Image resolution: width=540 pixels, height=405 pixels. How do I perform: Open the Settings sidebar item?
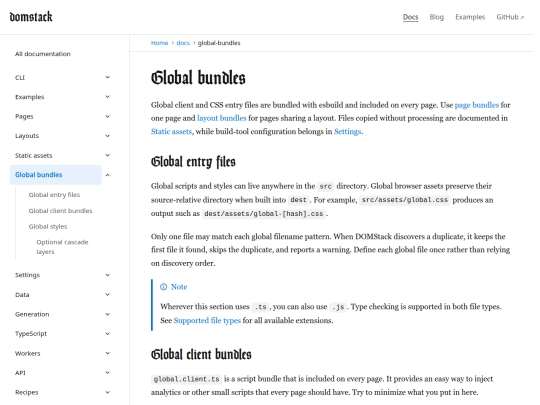27,275
